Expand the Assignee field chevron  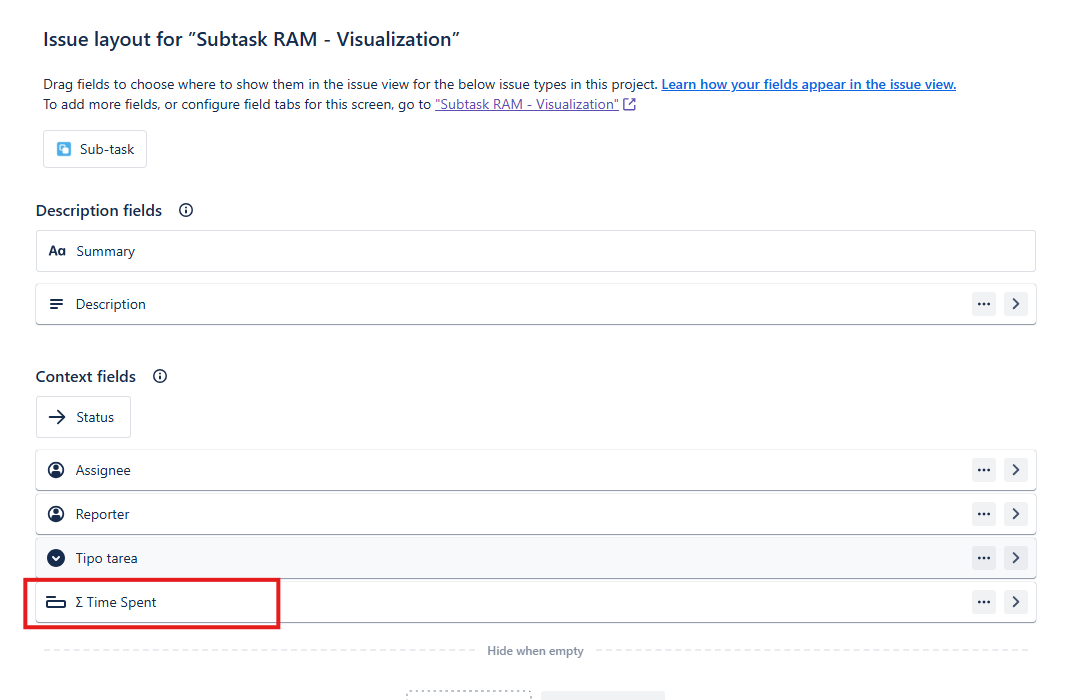[x=1015, y=470]
